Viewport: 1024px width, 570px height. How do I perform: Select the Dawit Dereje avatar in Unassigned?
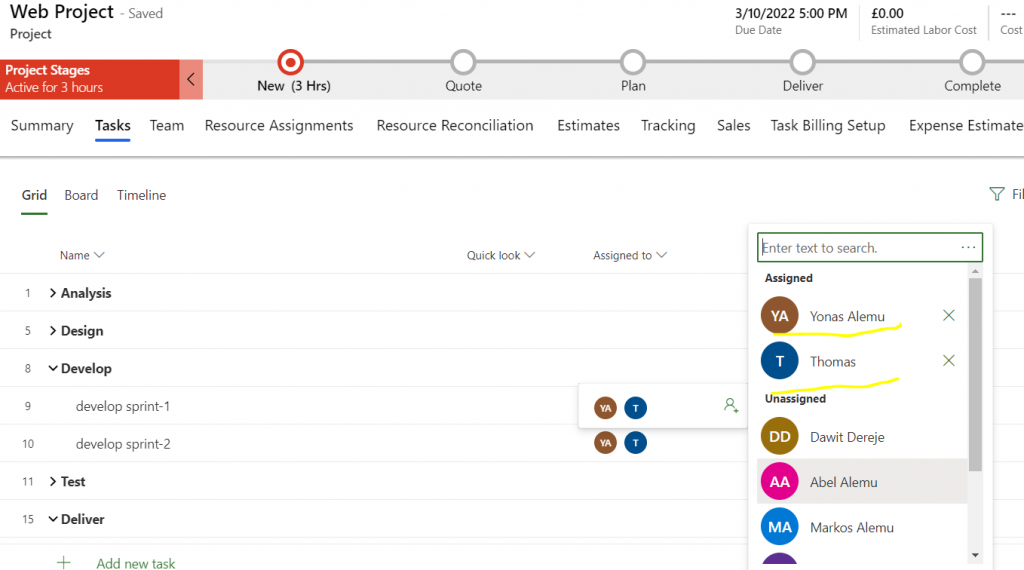coord(780,437)
